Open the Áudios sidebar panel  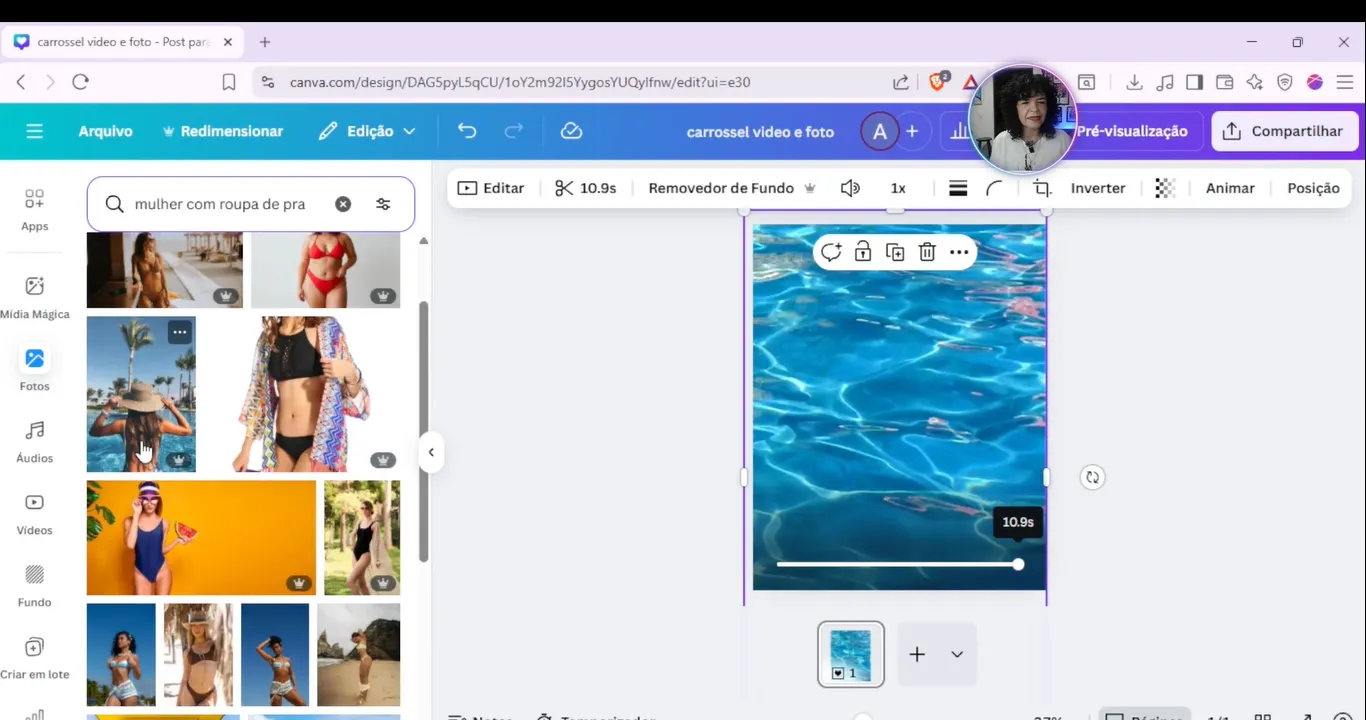point(34,441)
